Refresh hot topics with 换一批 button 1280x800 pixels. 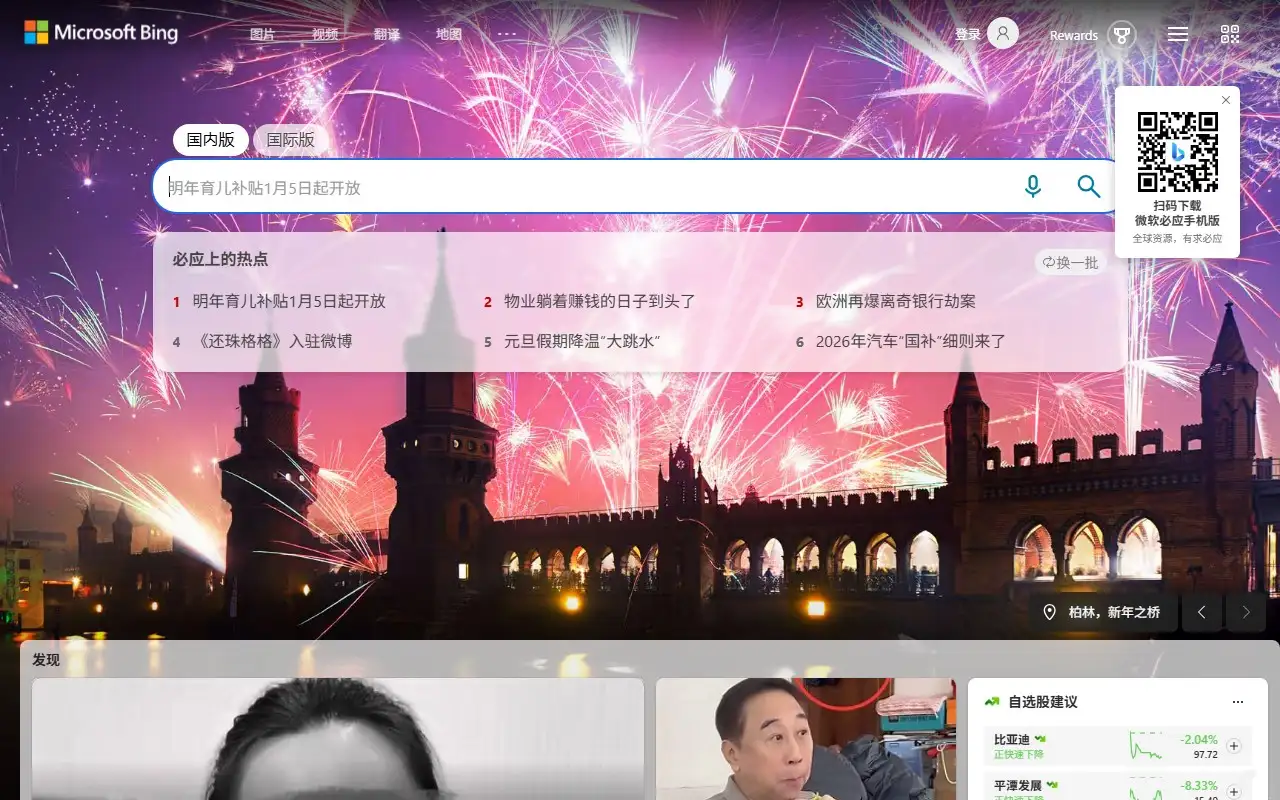[x=1070, y=262]
